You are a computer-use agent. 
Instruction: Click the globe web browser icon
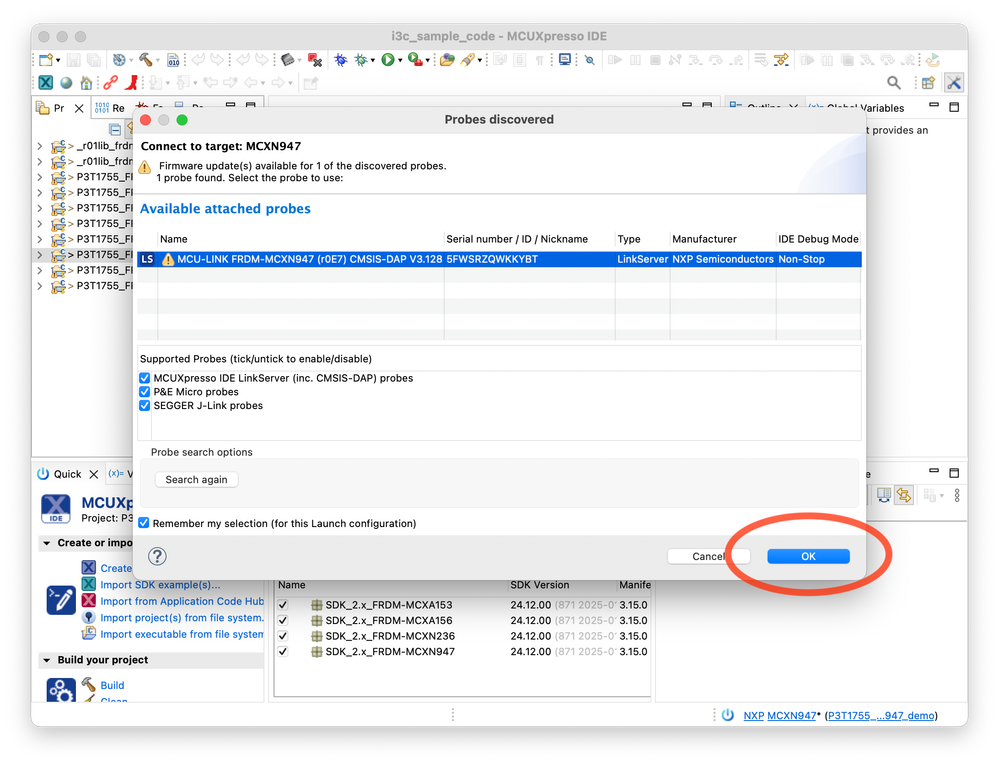(66, 83)
